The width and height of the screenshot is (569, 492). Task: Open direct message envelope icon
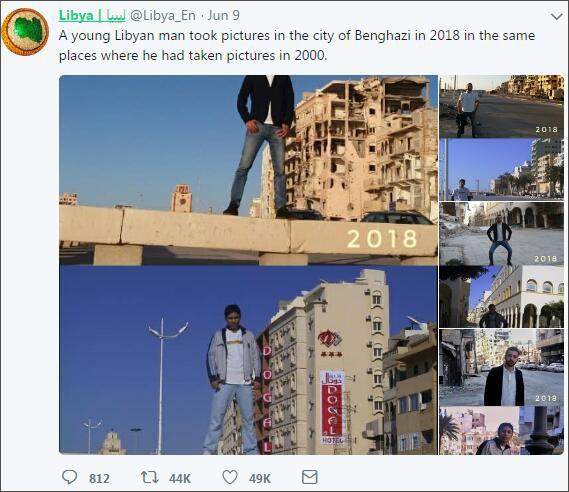coord(310,477)
